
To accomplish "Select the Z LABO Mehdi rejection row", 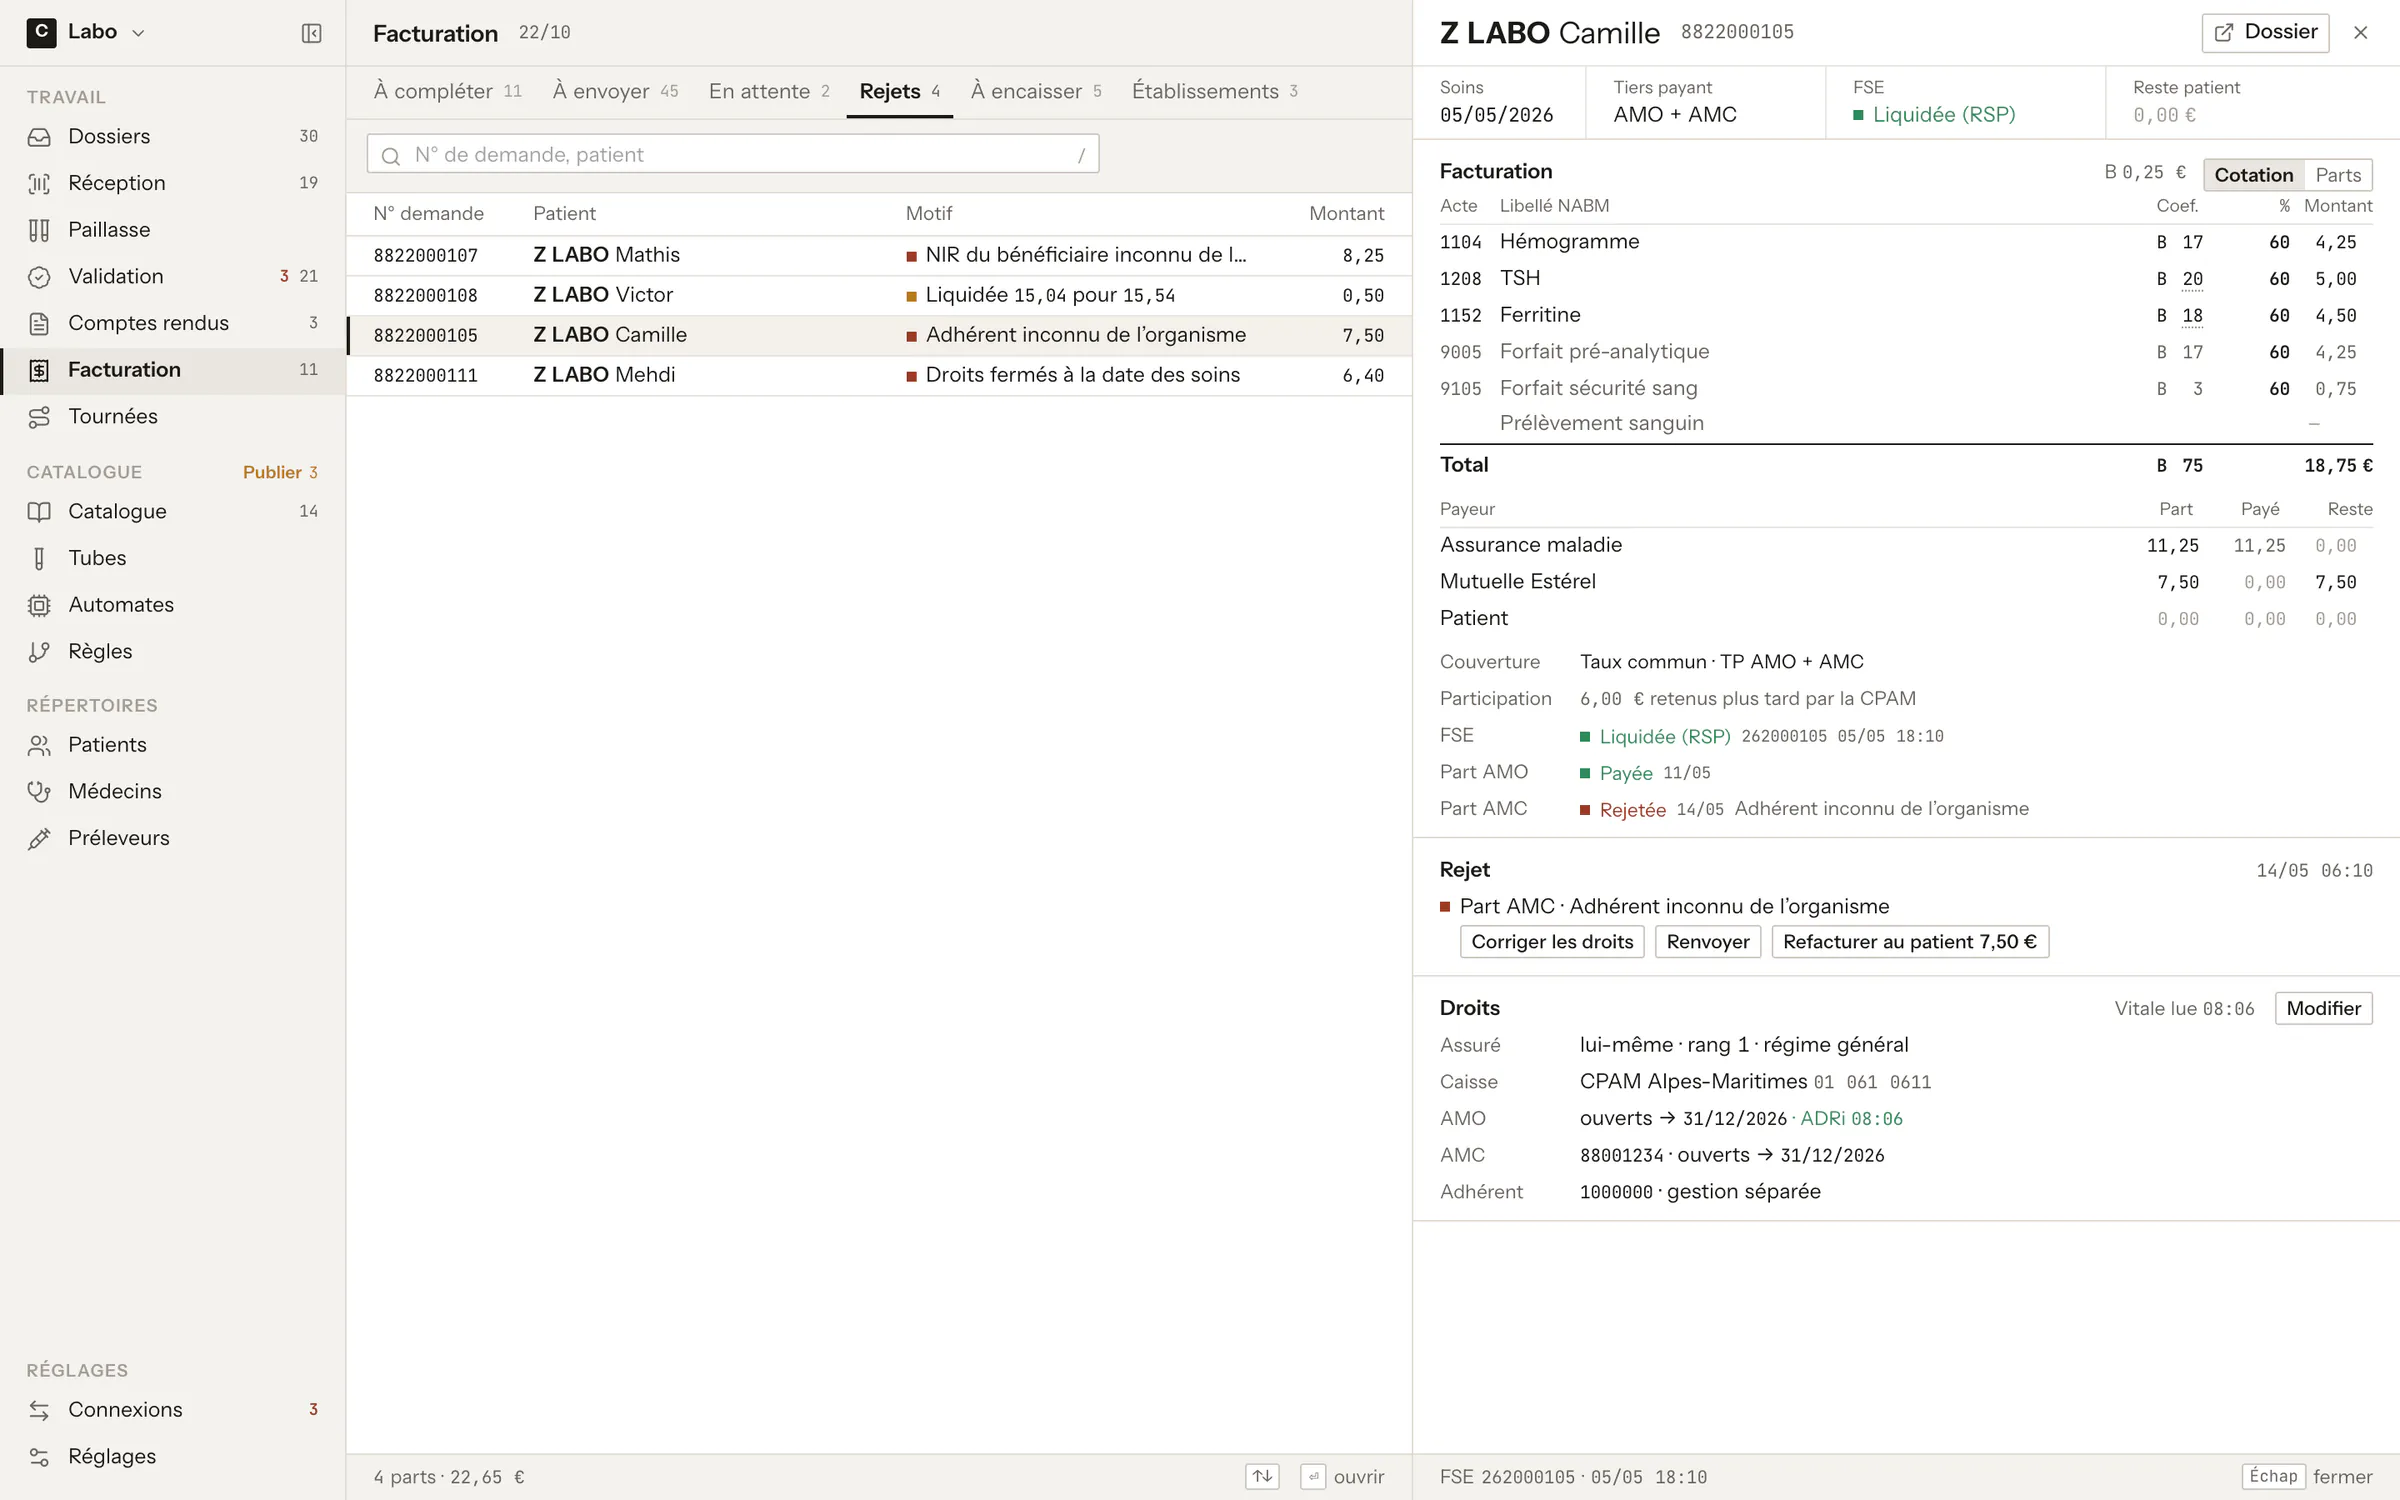I will pos(879,375).
